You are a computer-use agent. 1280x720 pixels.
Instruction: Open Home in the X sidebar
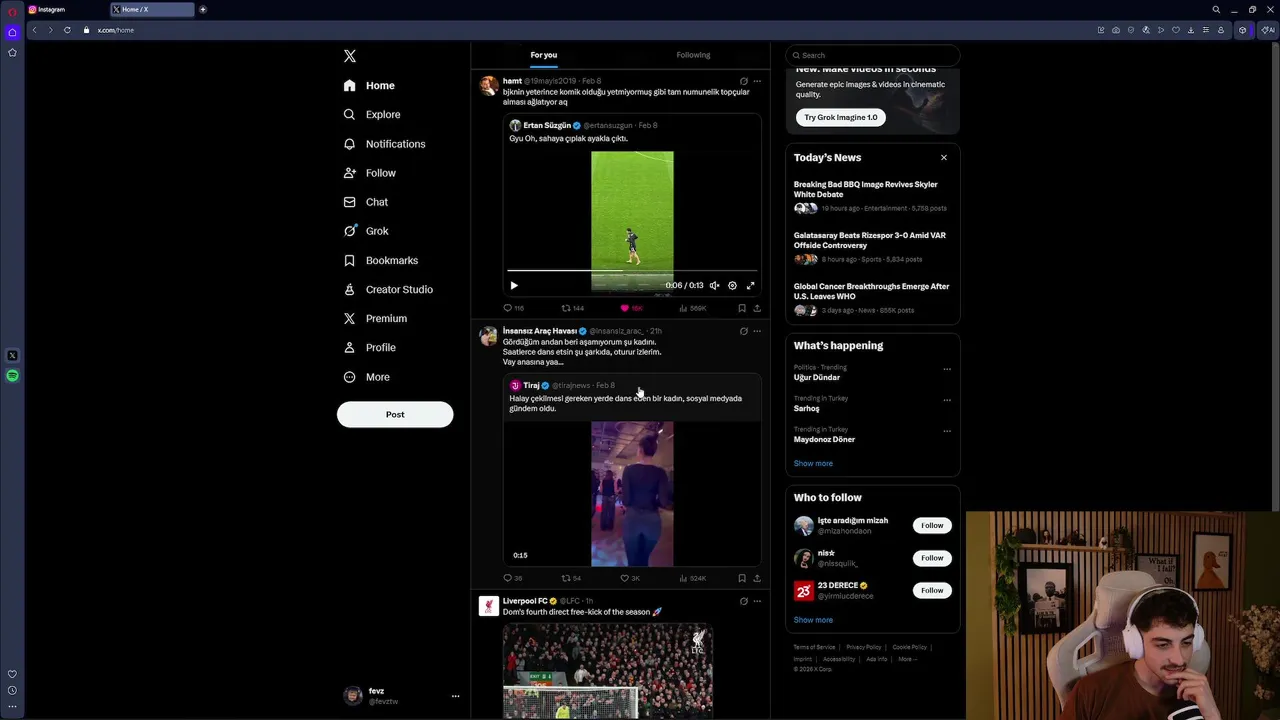pos(369,86)
